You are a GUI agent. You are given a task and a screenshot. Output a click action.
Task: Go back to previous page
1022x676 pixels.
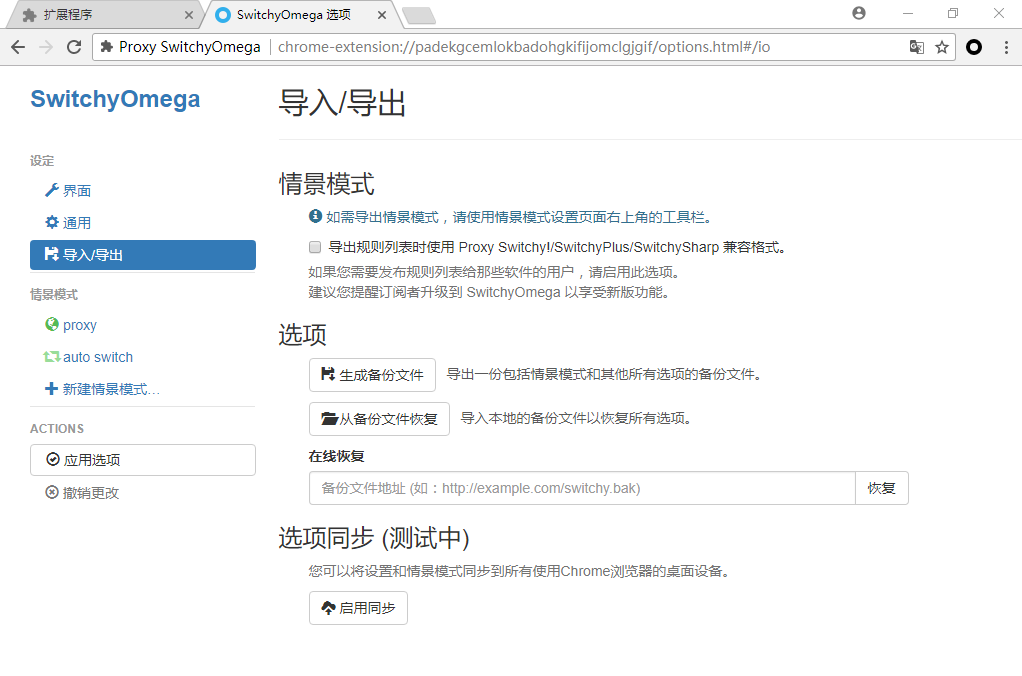click(18, 47)
